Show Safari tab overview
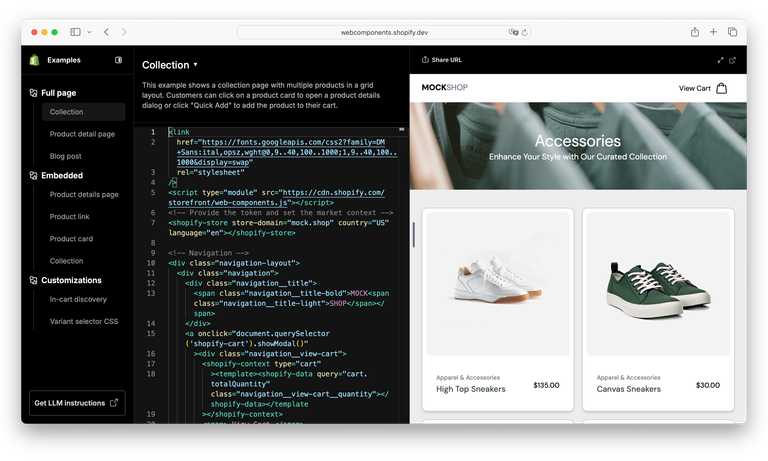 pyautogui.click(x=732, y=32)
